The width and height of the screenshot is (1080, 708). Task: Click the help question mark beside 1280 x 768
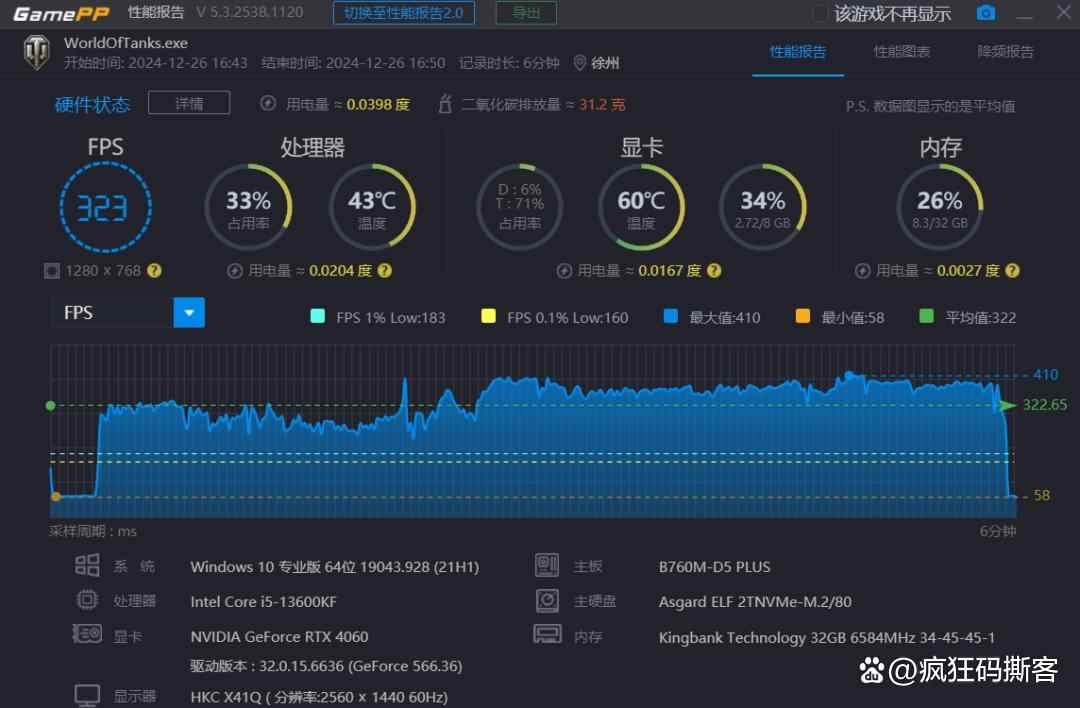tap(154, 271)
